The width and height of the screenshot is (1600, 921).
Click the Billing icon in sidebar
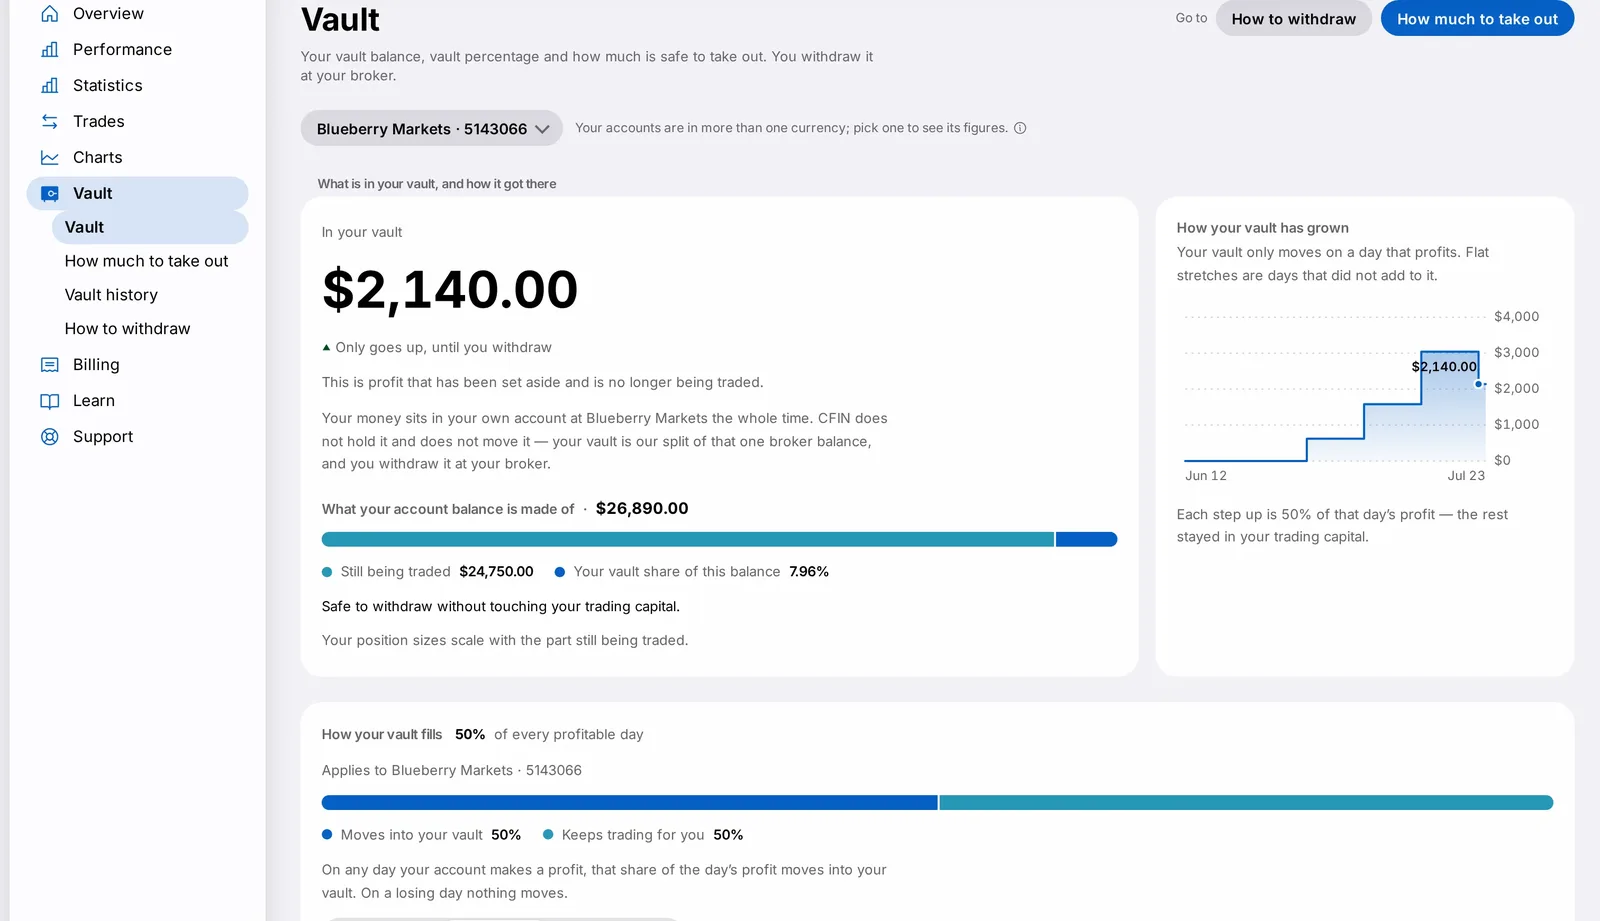[49, 365]
